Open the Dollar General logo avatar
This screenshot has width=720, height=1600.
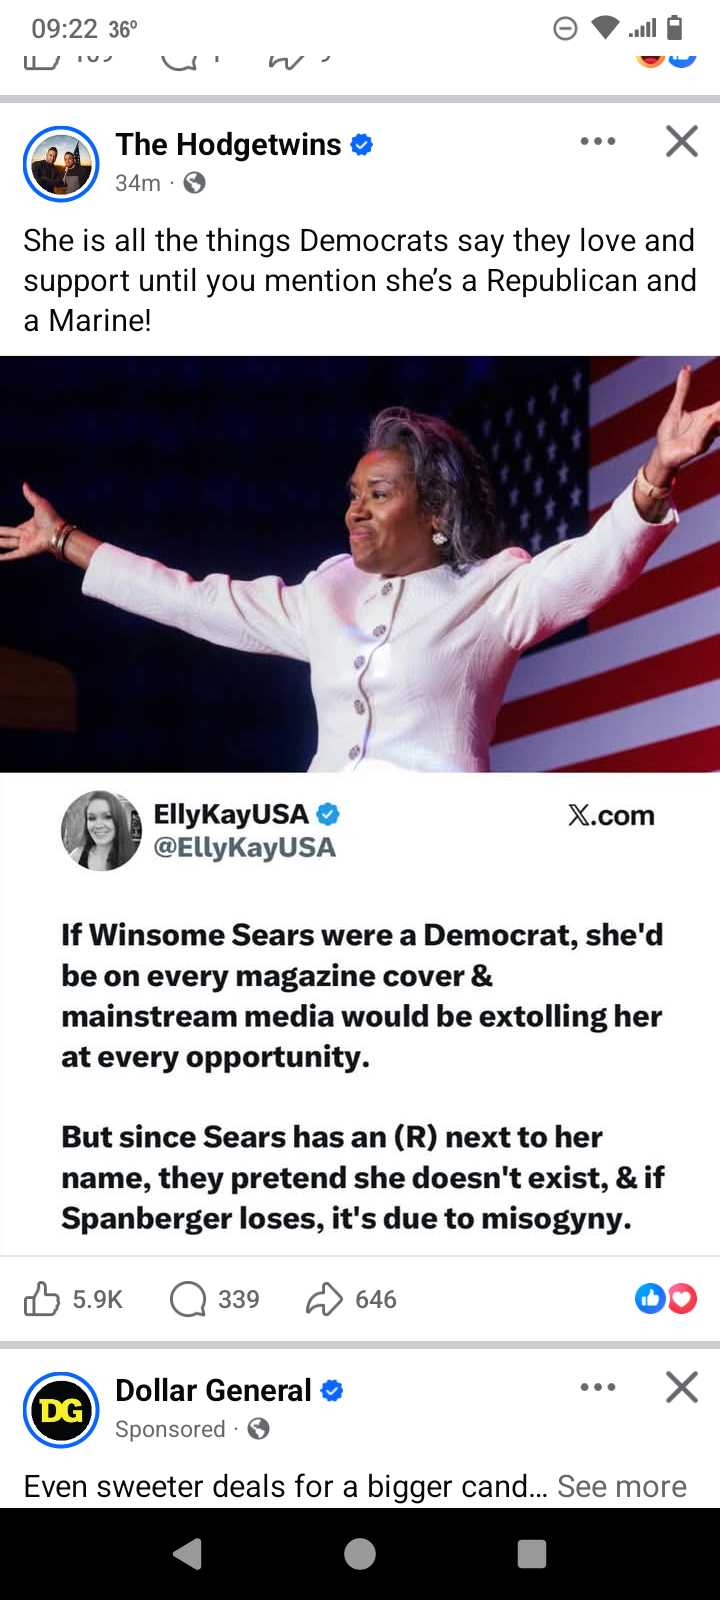[x=61, y=1410]
